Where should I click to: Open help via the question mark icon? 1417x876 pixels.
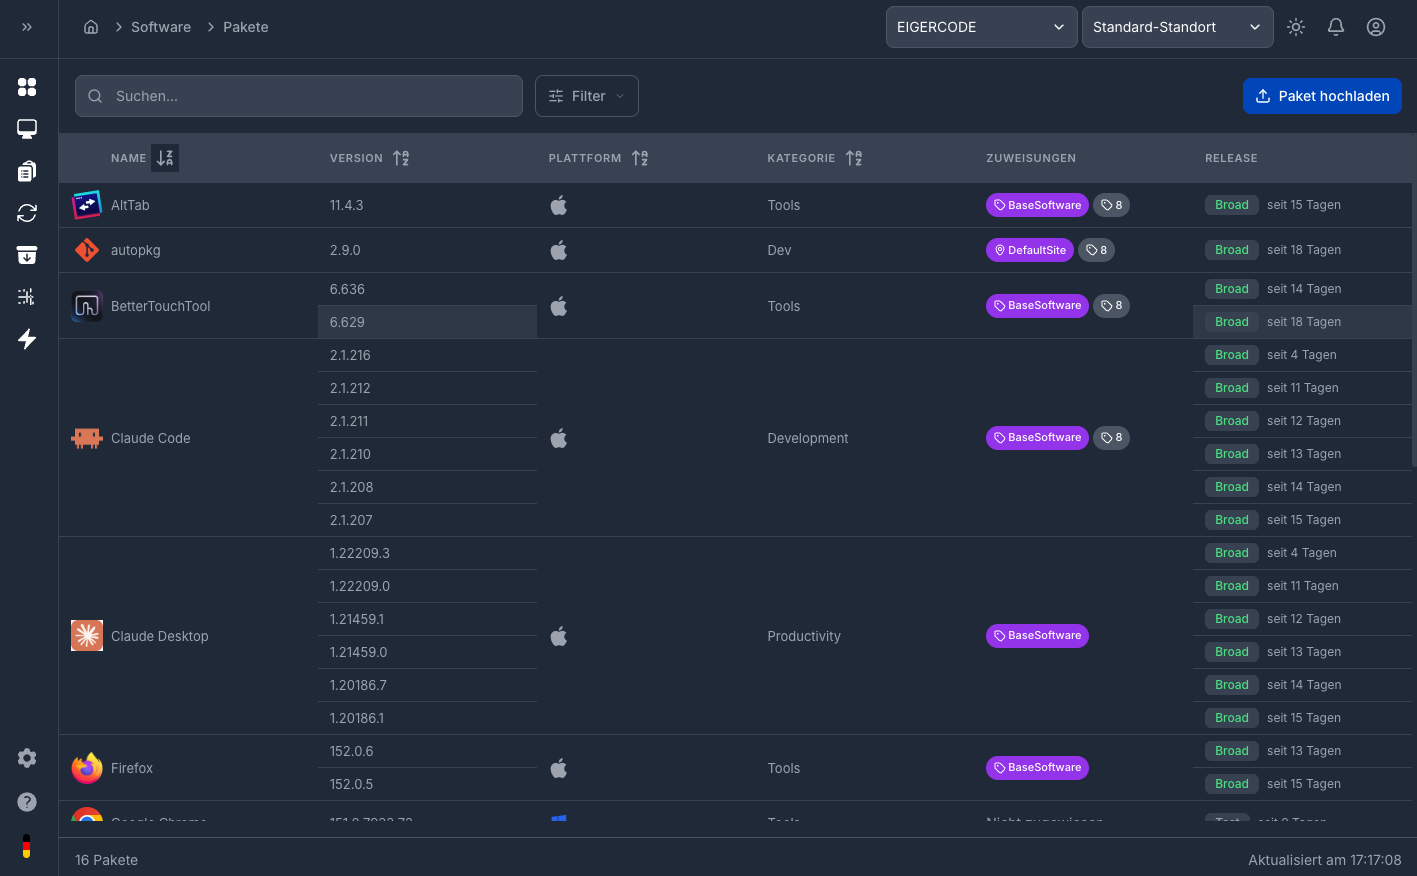(27, 802)
